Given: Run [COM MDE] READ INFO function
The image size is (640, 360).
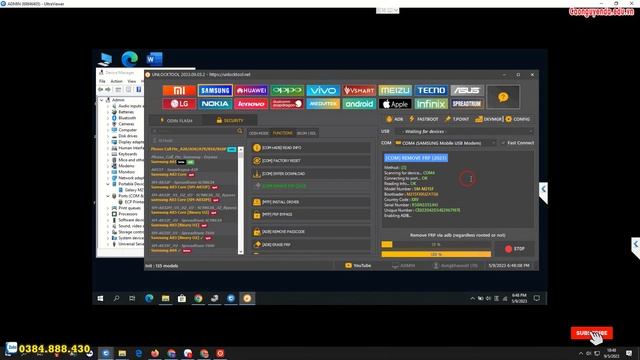Looking at the screenshot, I should pyautogui.click(x=310, y=148).
